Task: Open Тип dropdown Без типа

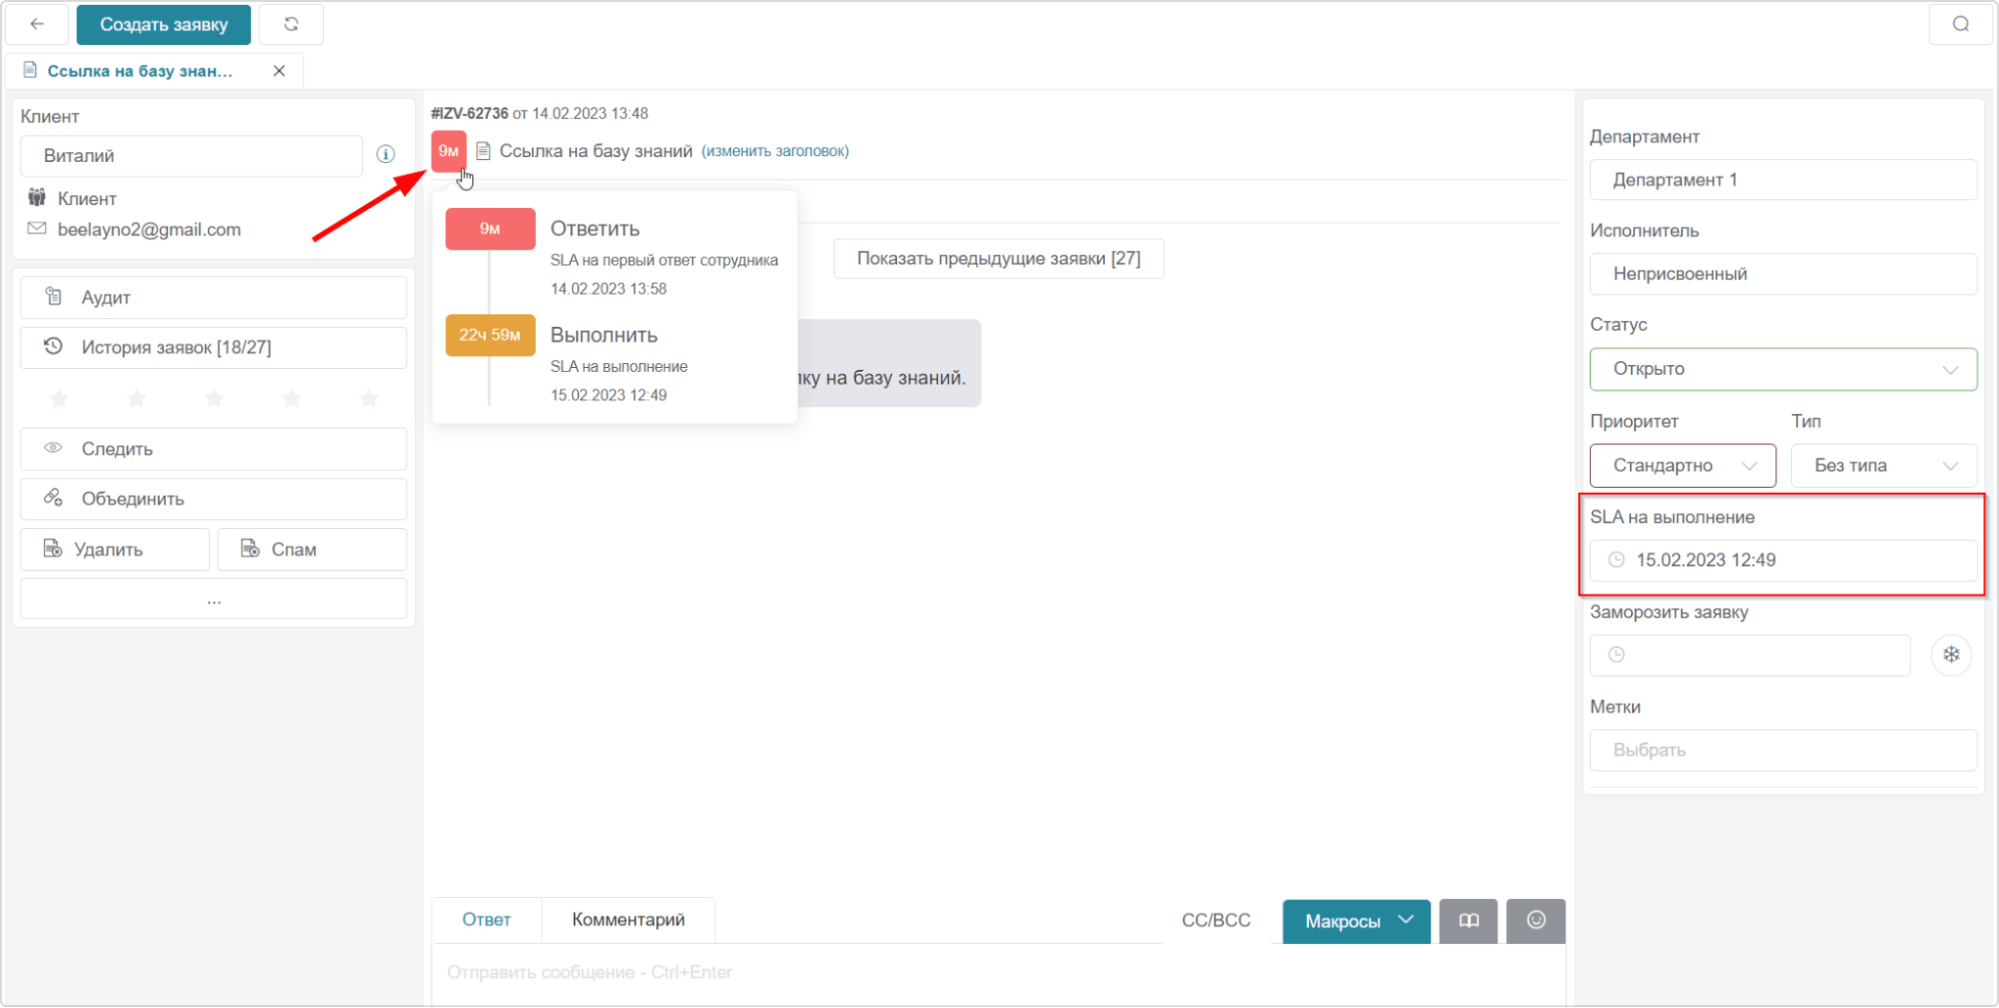Action: (1883, 466)
